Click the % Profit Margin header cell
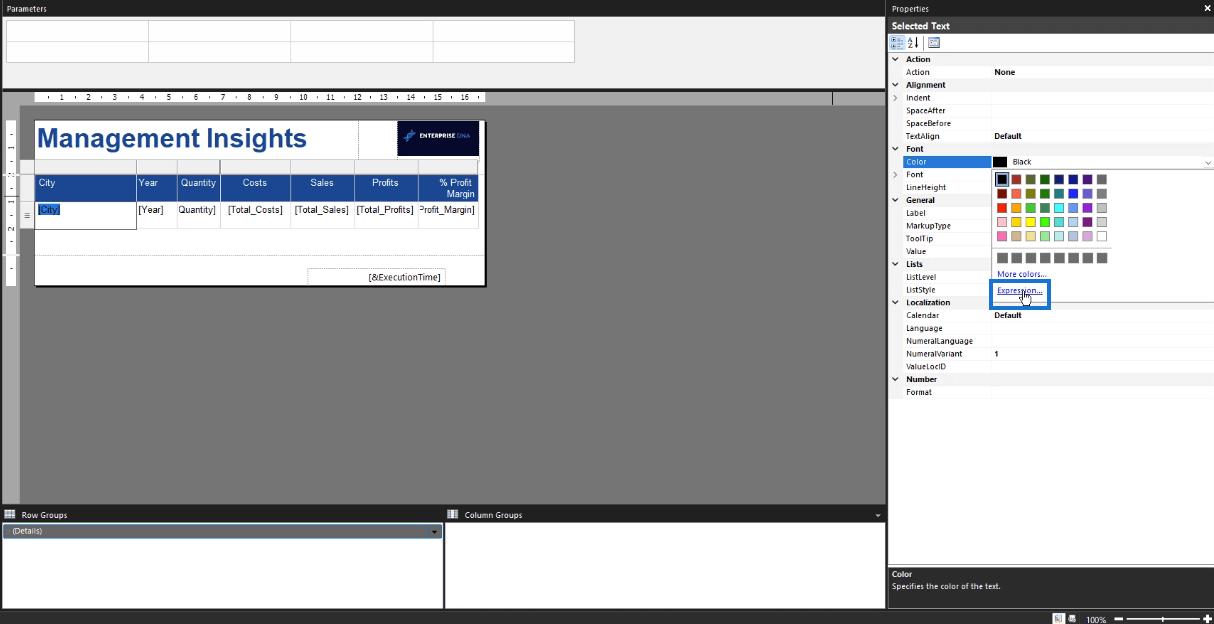The image size is (1214, 624). (448, 188)
